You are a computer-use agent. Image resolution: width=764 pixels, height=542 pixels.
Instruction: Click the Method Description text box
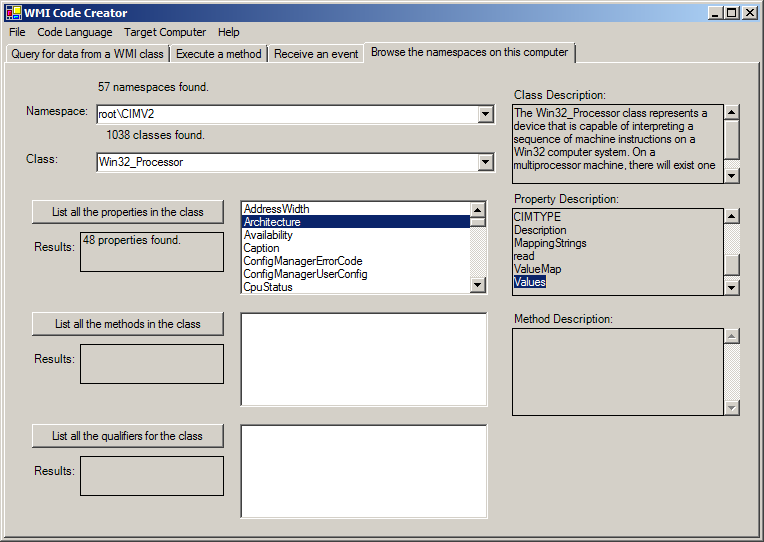[x=617, y=372]
